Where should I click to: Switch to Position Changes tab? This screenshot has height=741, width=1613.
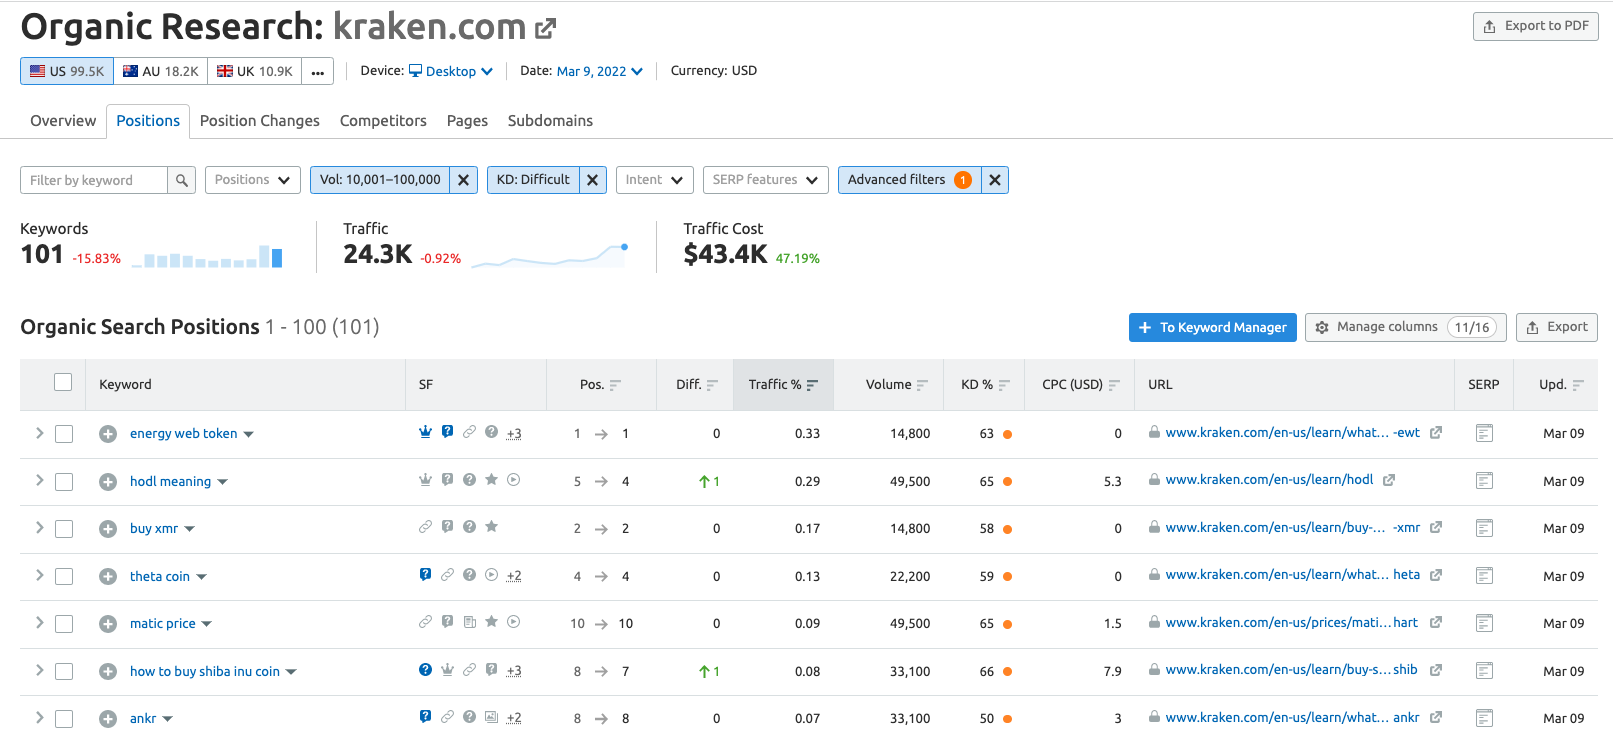pos(260,121)
